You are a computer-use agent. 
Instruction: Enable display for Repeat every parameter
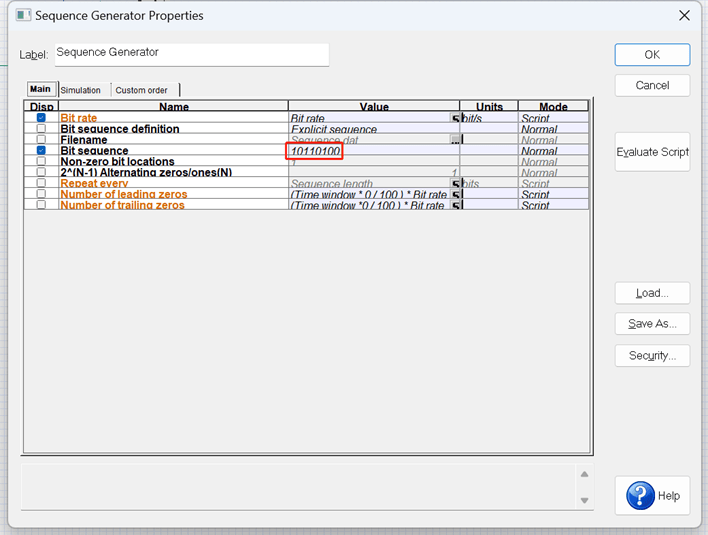pos(41,182)
